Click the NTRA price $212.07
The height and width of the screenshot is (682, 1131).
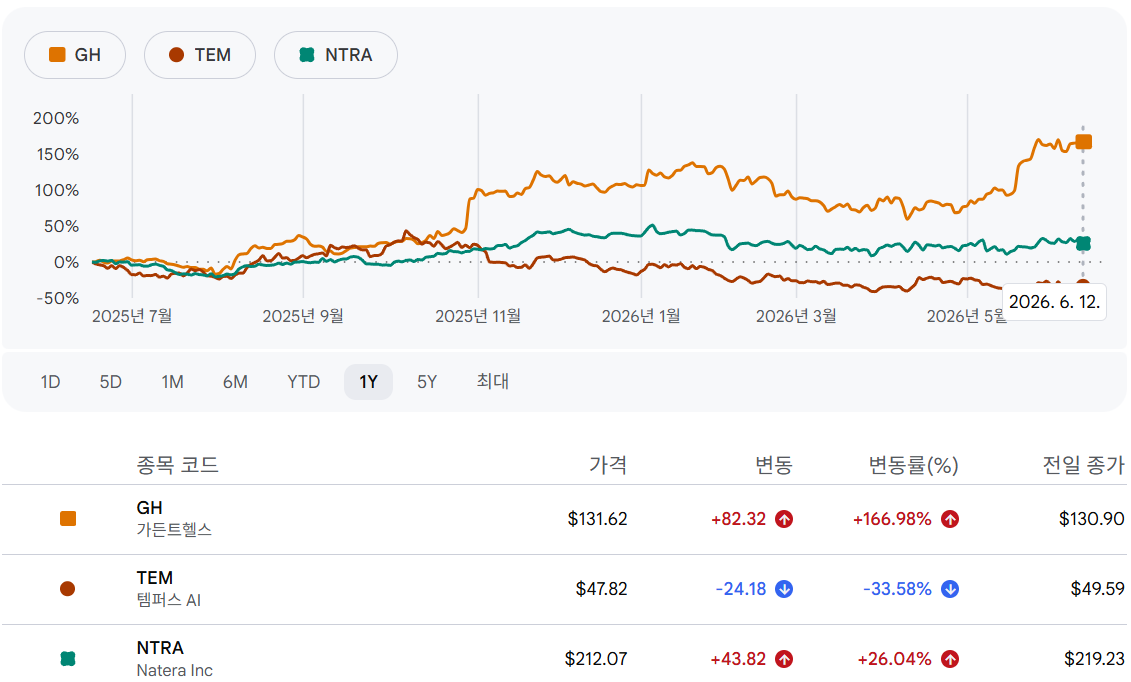point(596,659)
